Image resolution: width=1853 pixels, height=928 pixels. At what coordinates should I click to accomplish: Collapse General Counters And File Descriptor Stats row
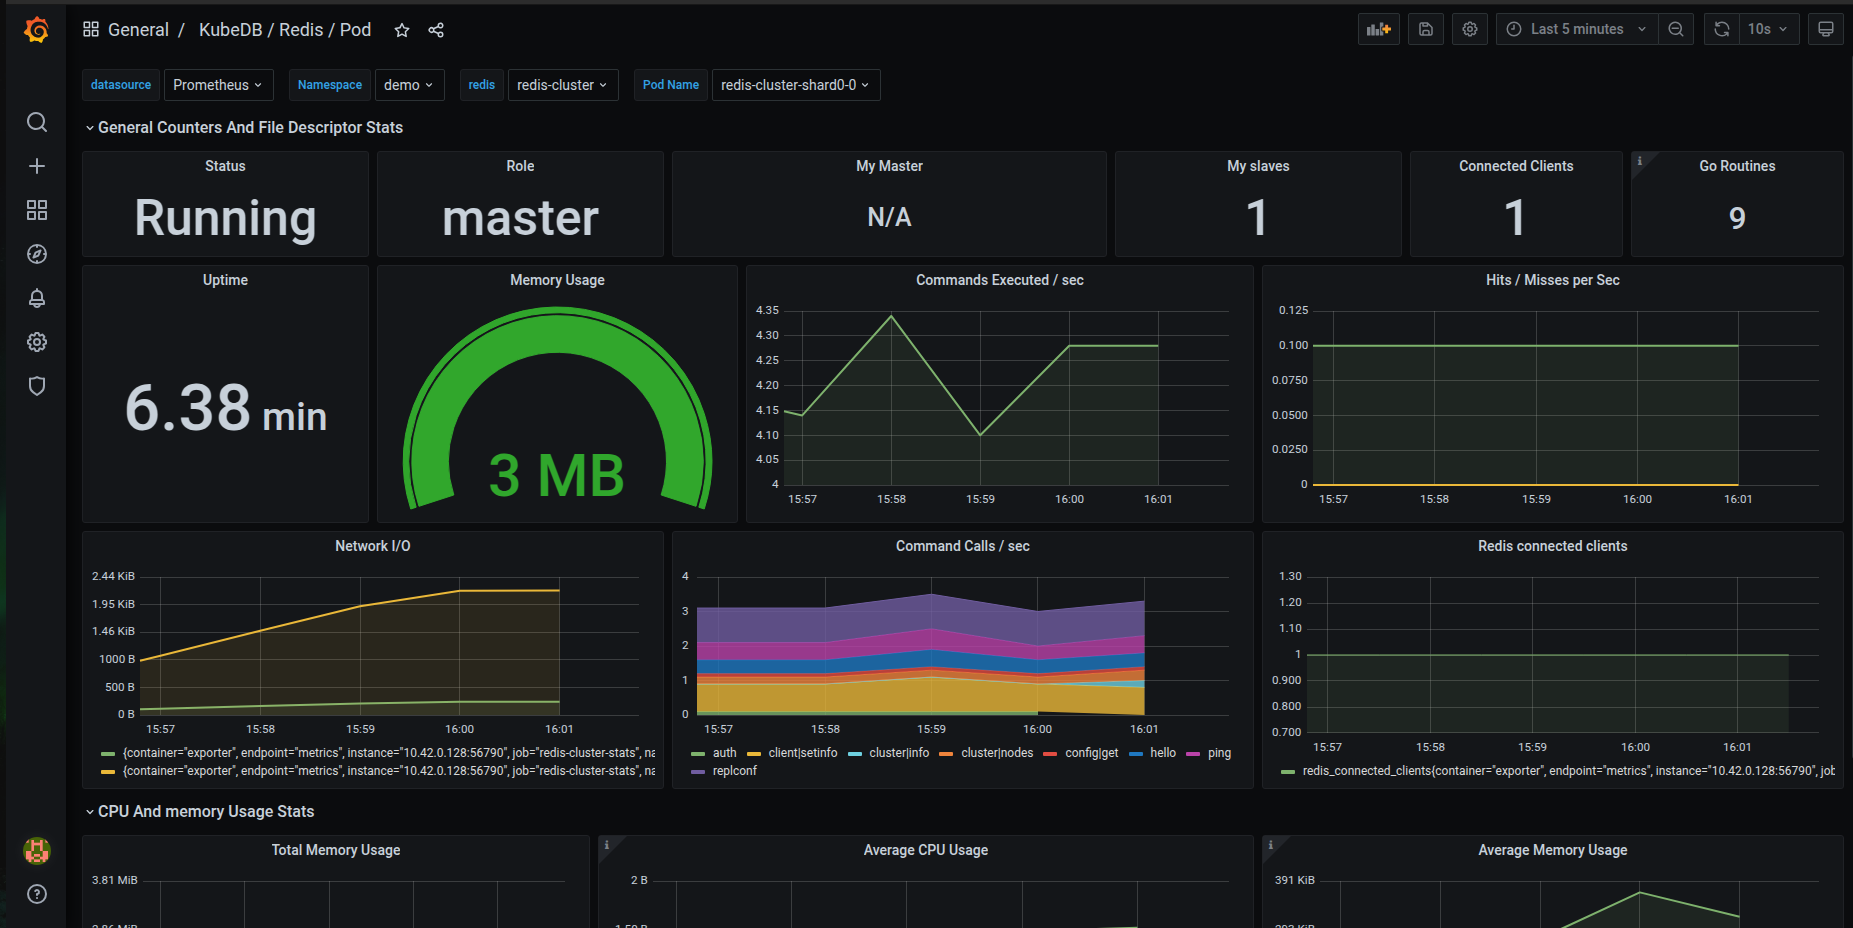click(250, 127)
